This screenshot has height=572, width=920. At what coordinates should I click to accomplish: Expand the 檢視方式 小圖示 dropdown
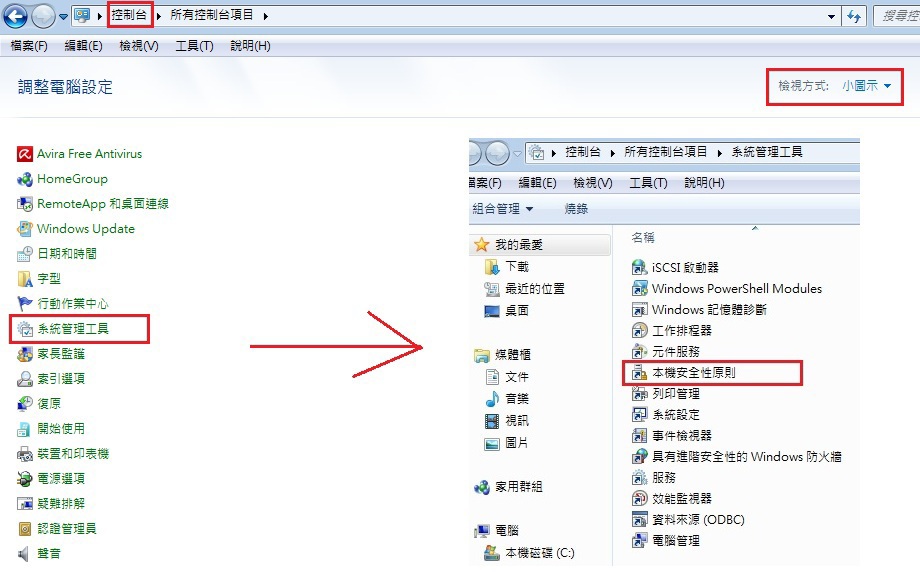(867, 86)
